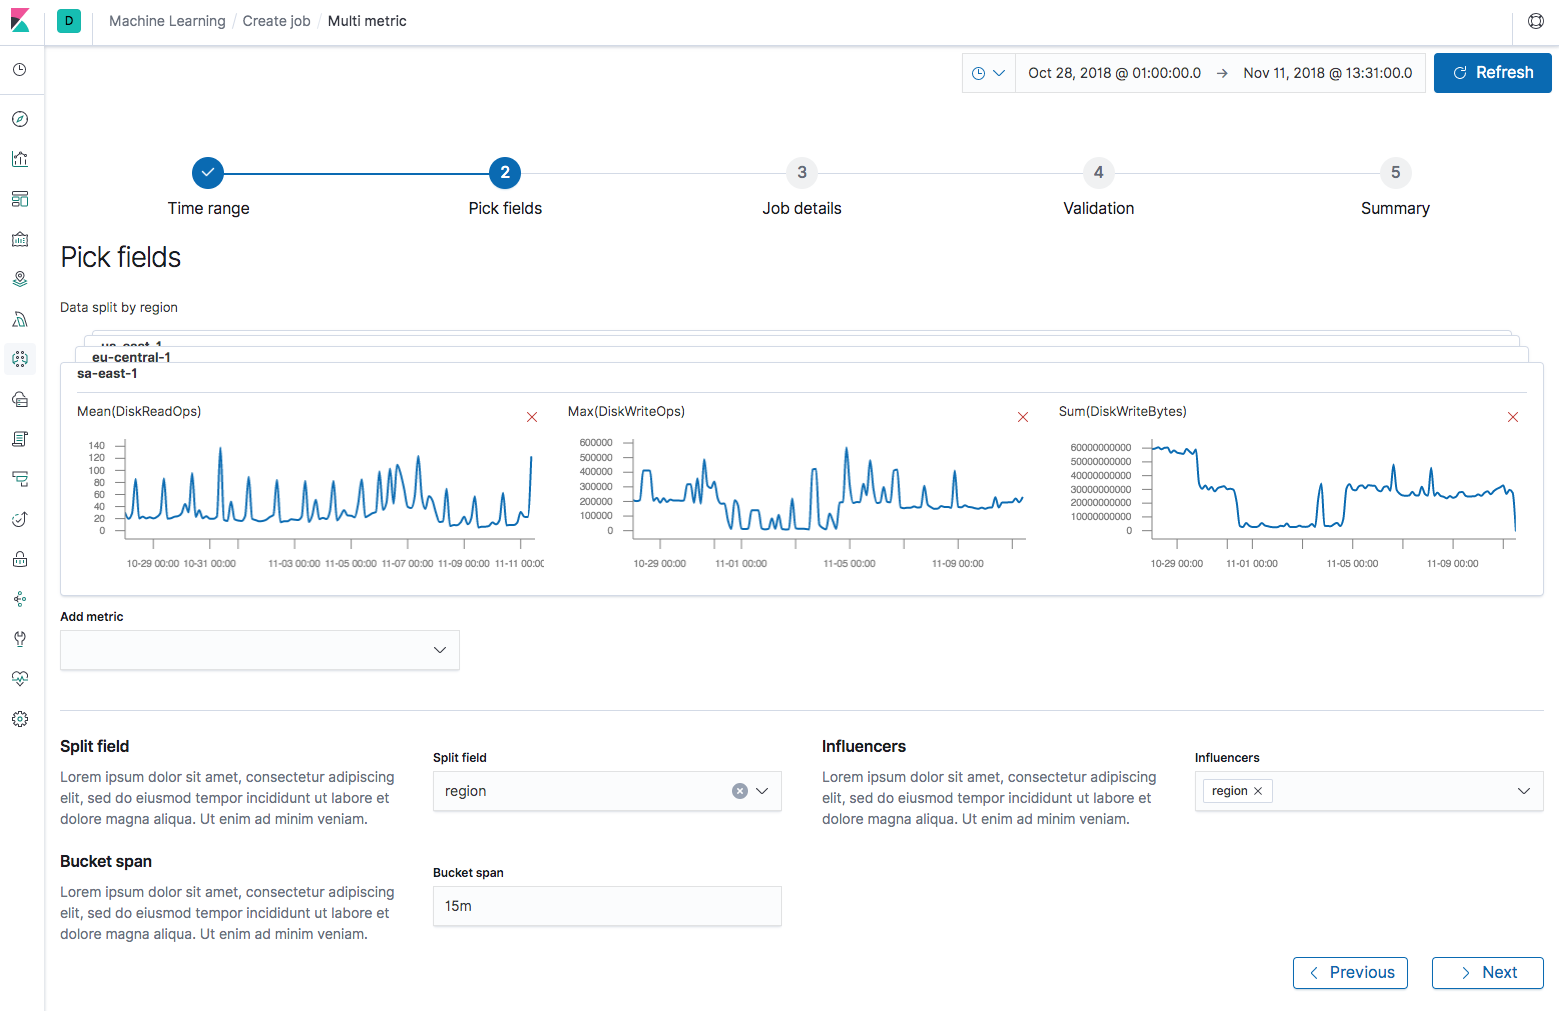Open Discover compass icon in sidebar
This screenshot has height=1011, width=1559.
click(20, 119)
